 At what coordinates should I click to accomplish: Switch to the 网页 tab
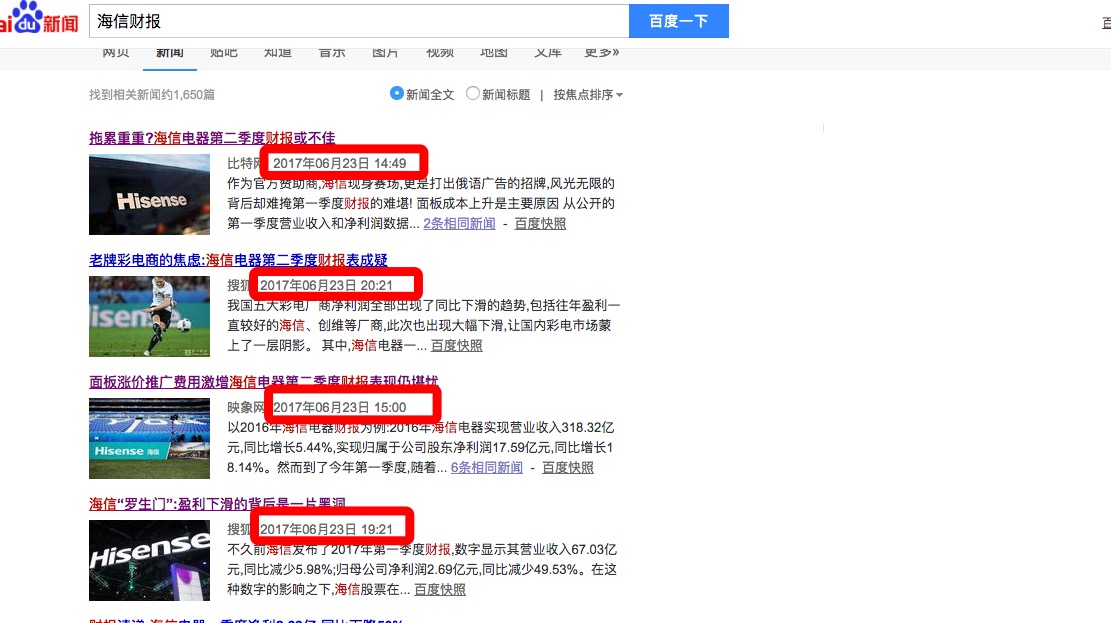point(116,54)
